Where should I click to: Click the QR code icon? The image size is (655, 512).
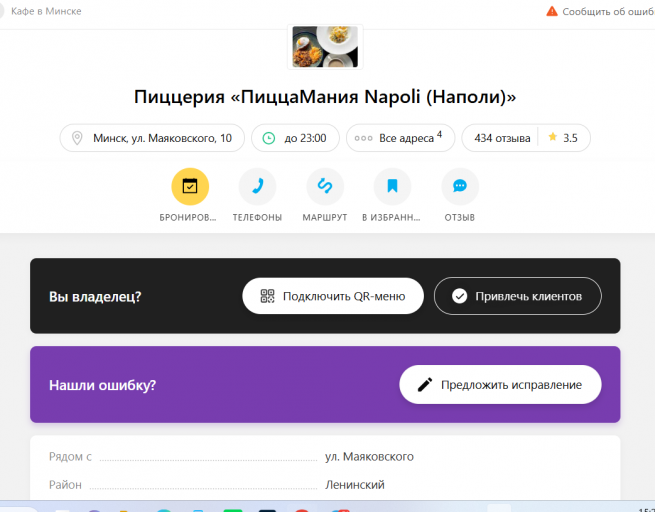point(267,296)
